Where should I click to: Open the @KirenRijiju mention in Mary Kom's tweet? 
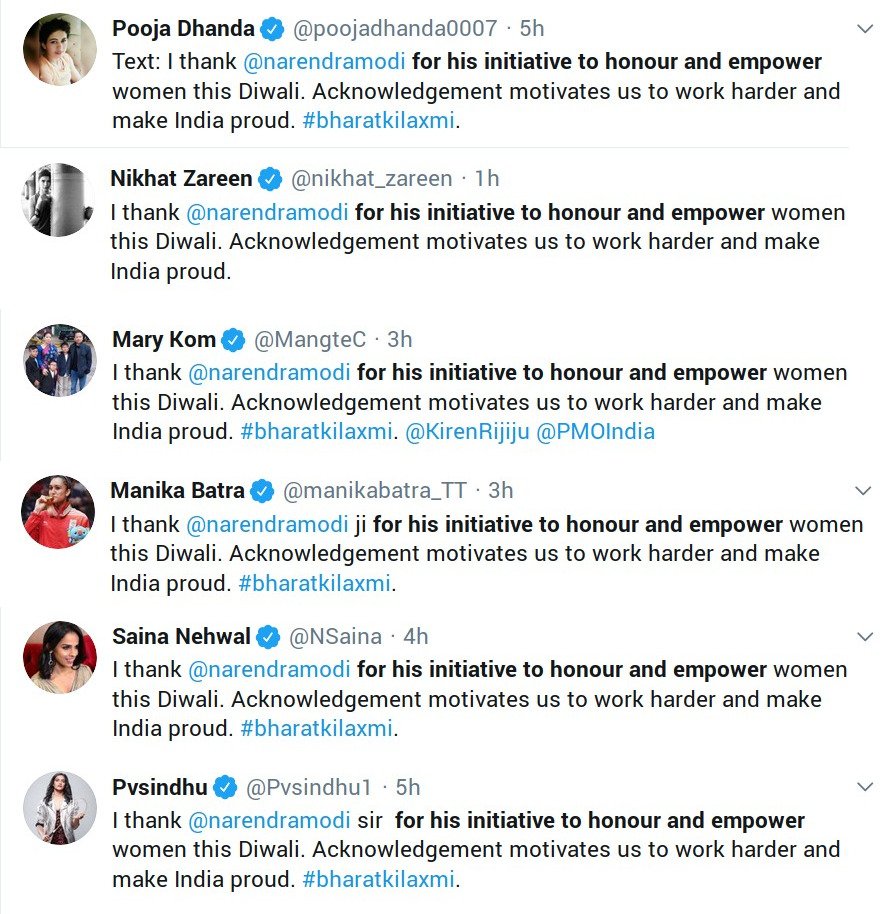pyautogui.click(x=472, y=432)
